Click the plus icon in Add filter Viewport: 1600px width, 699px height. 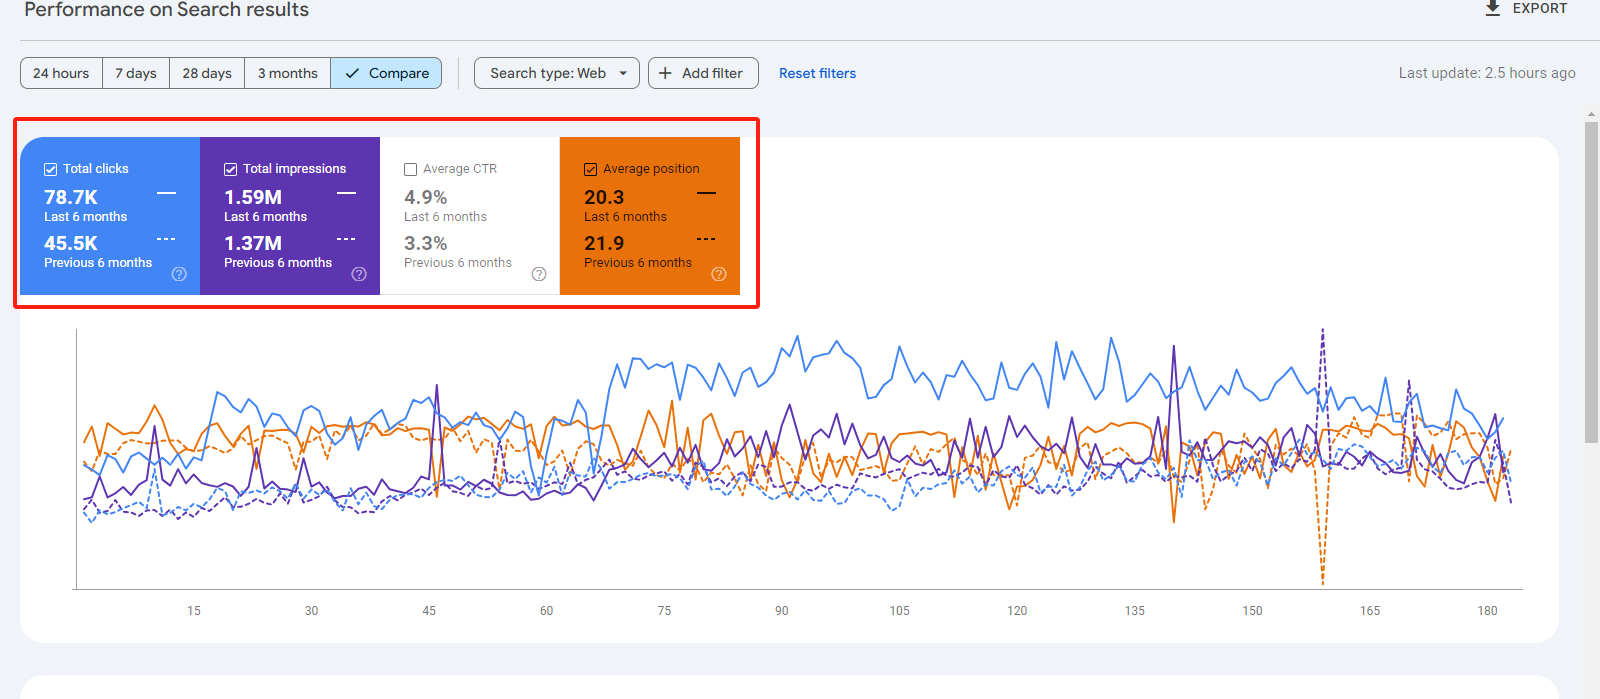pos(665,73)
